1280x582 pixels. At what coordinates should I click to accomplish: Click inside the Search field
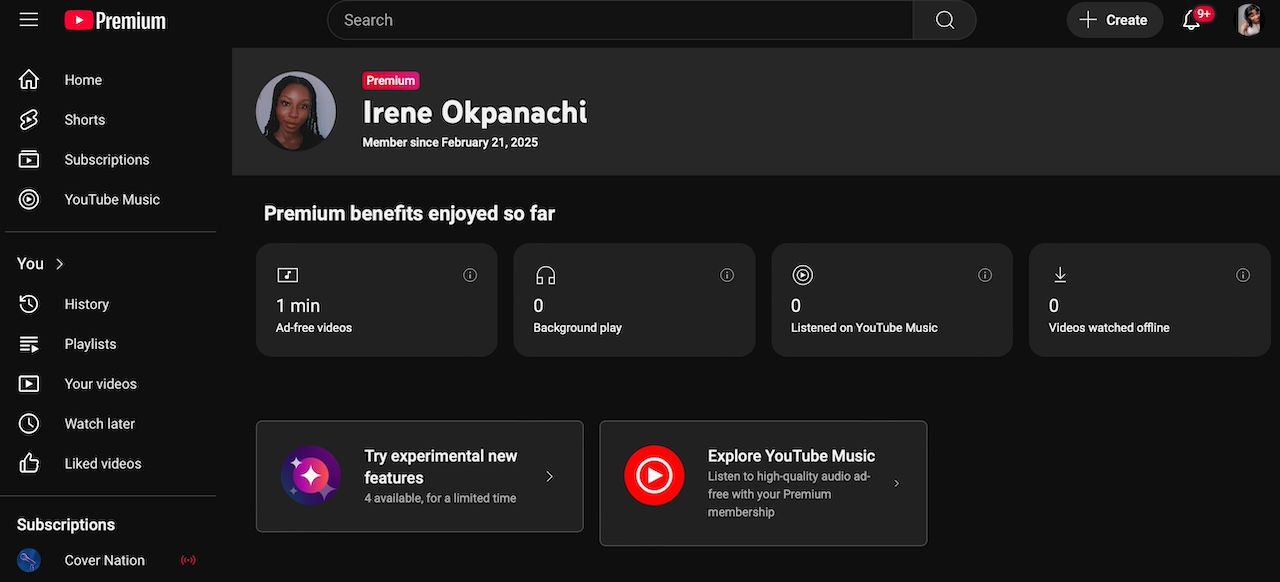[x=620, y=20]
